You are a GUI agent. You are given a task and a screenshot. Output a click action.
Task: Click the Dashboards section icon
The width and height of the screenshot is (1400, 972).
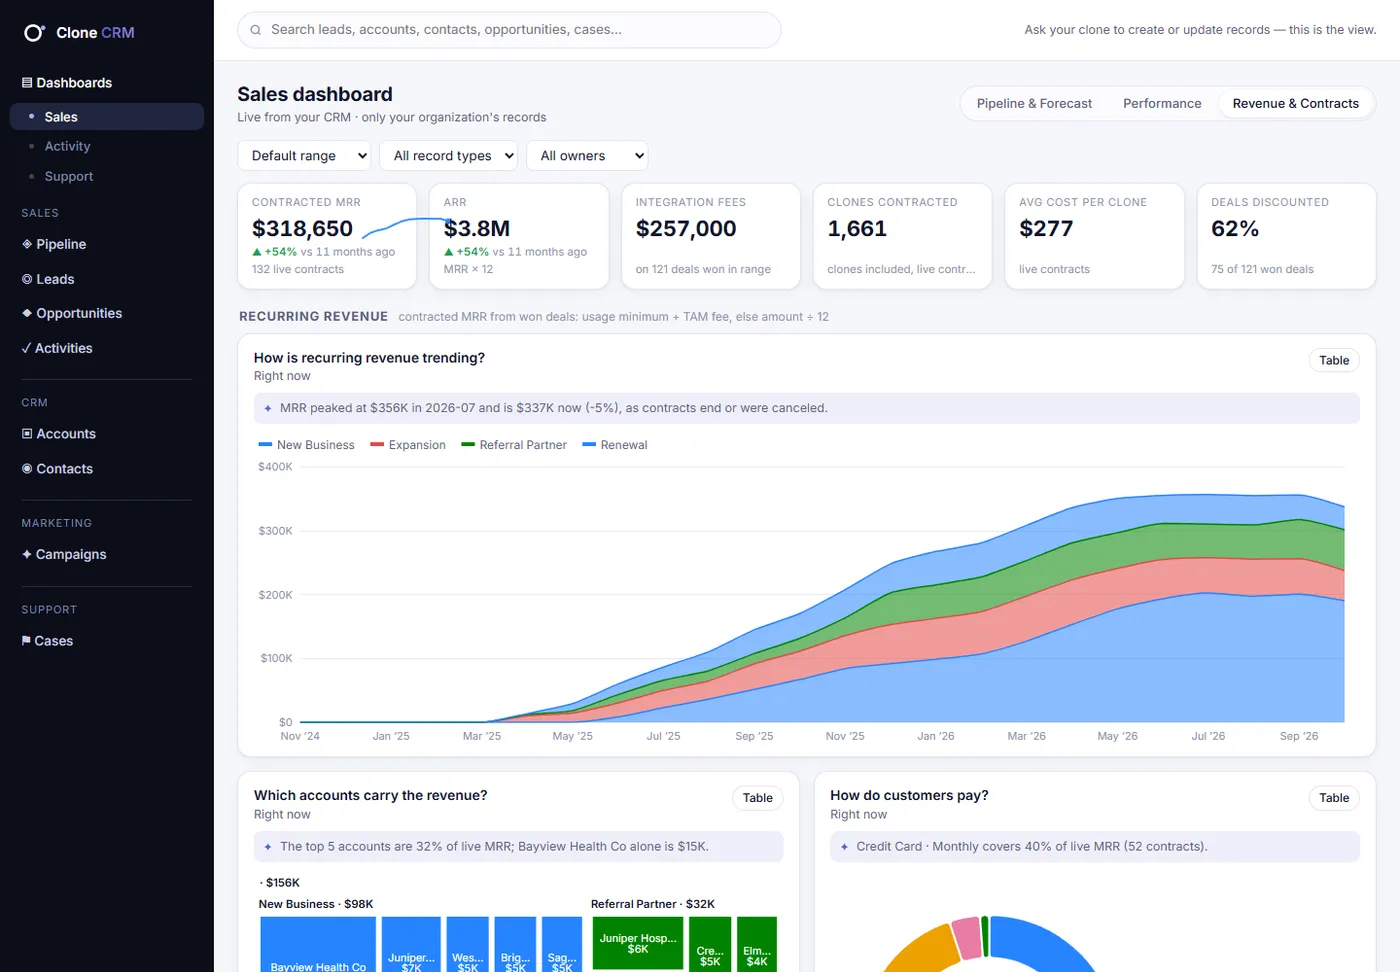[27, 83]
